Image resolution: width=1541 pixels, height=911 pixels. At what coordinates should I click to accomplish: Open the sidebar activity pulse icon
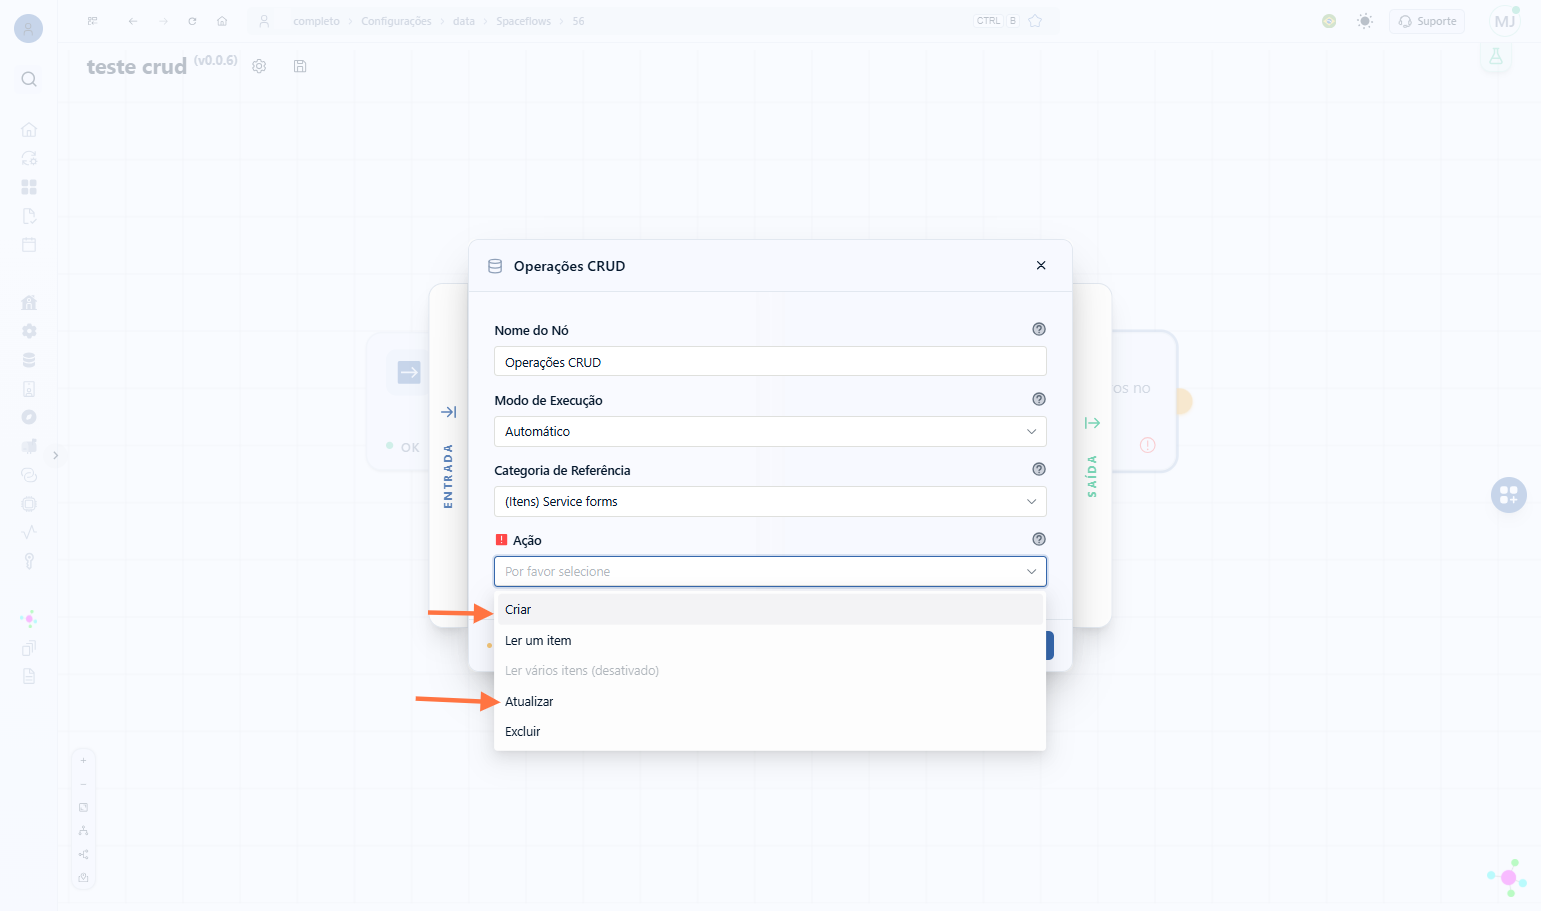point(29,532)
